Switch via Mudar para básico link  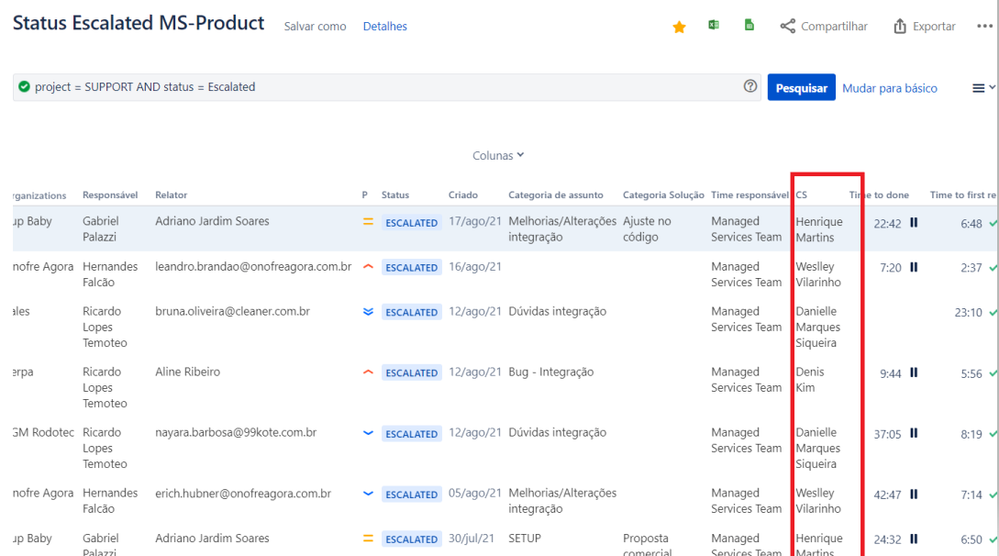[889, 88]
